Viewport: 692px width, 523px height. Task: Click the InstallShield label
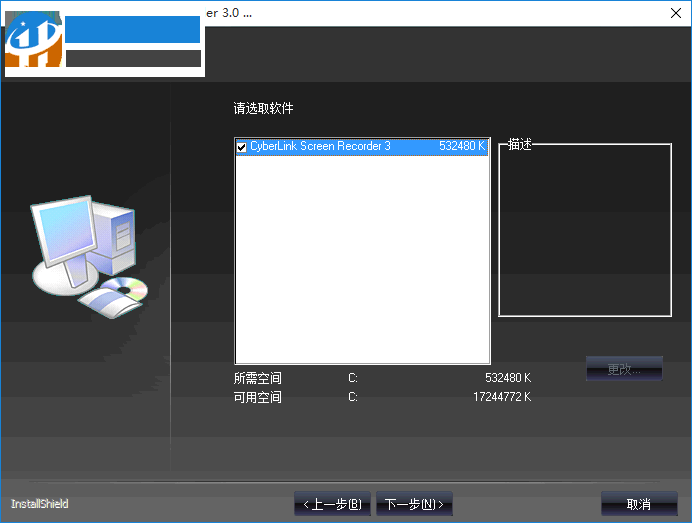[40, 504]
